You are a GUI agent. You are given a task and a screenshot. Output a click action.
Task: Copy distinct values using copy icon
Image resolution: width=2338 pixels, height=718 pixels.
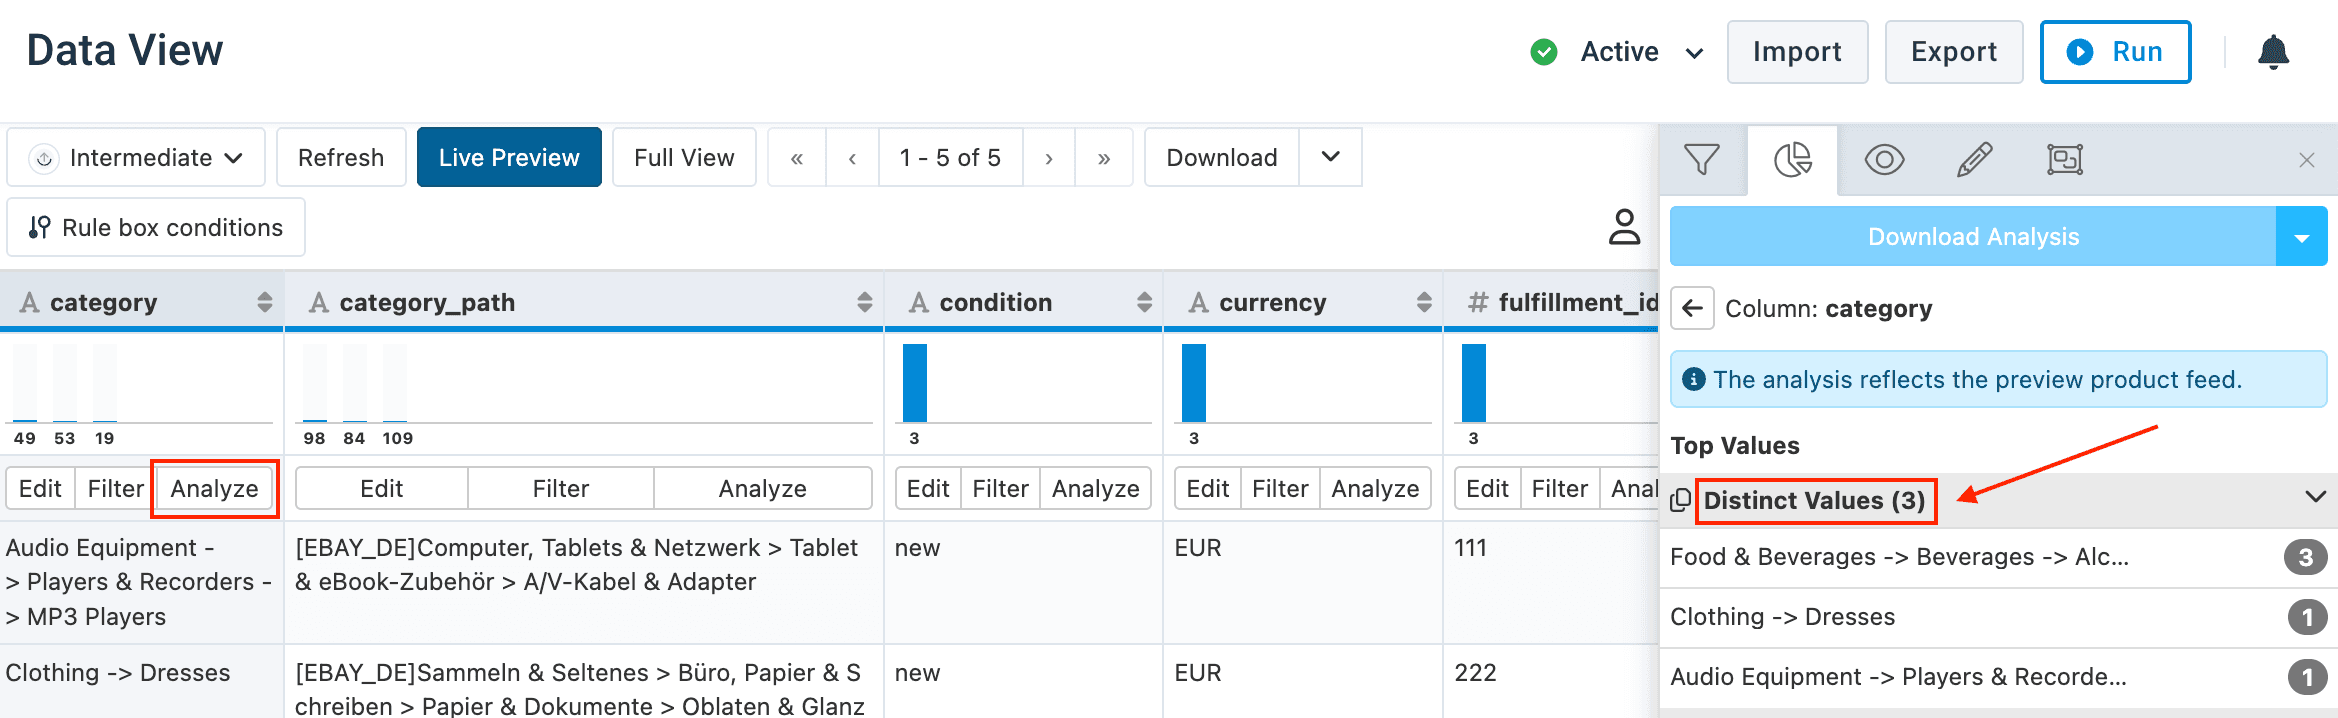(1681, 500)
